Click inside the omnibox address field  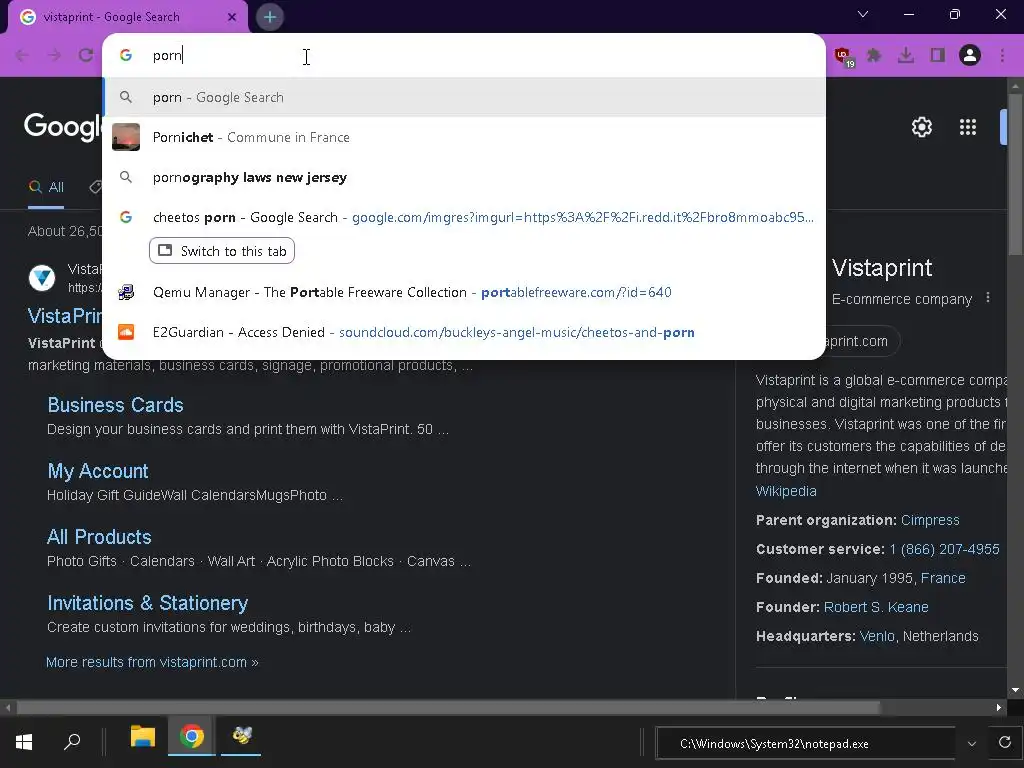(x=464, y=56)
